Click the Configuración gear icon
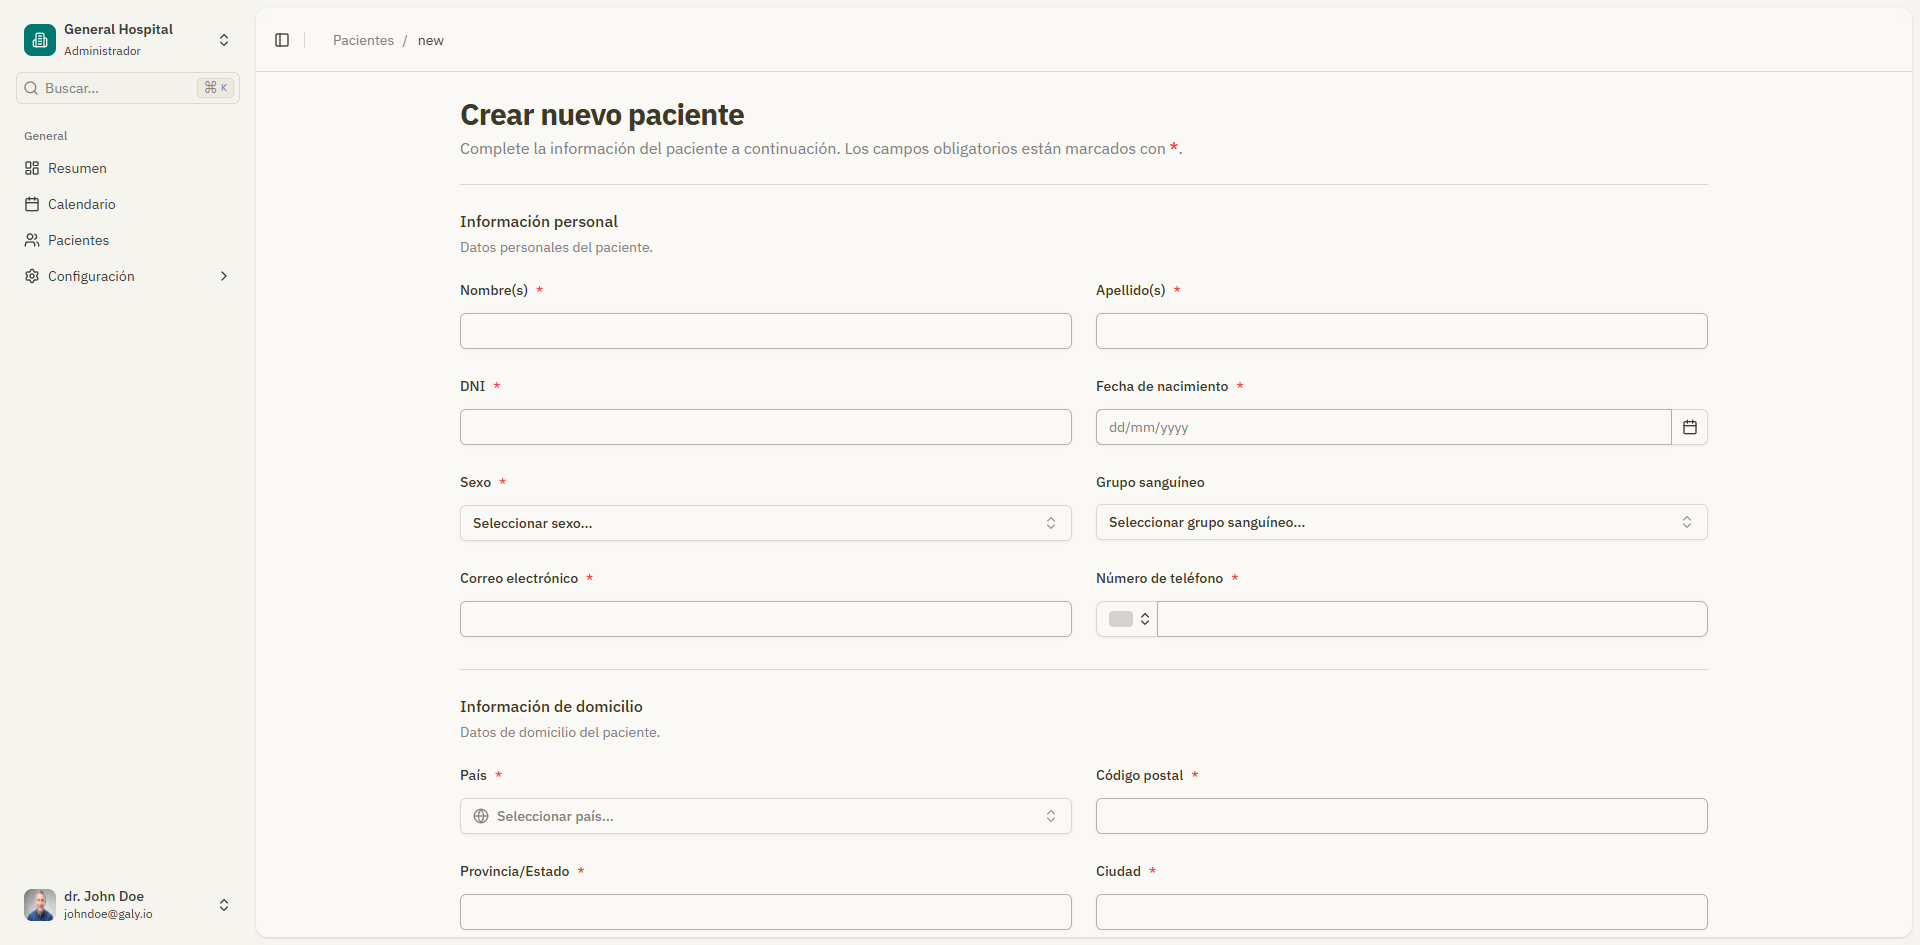 (x=31, y=276)
